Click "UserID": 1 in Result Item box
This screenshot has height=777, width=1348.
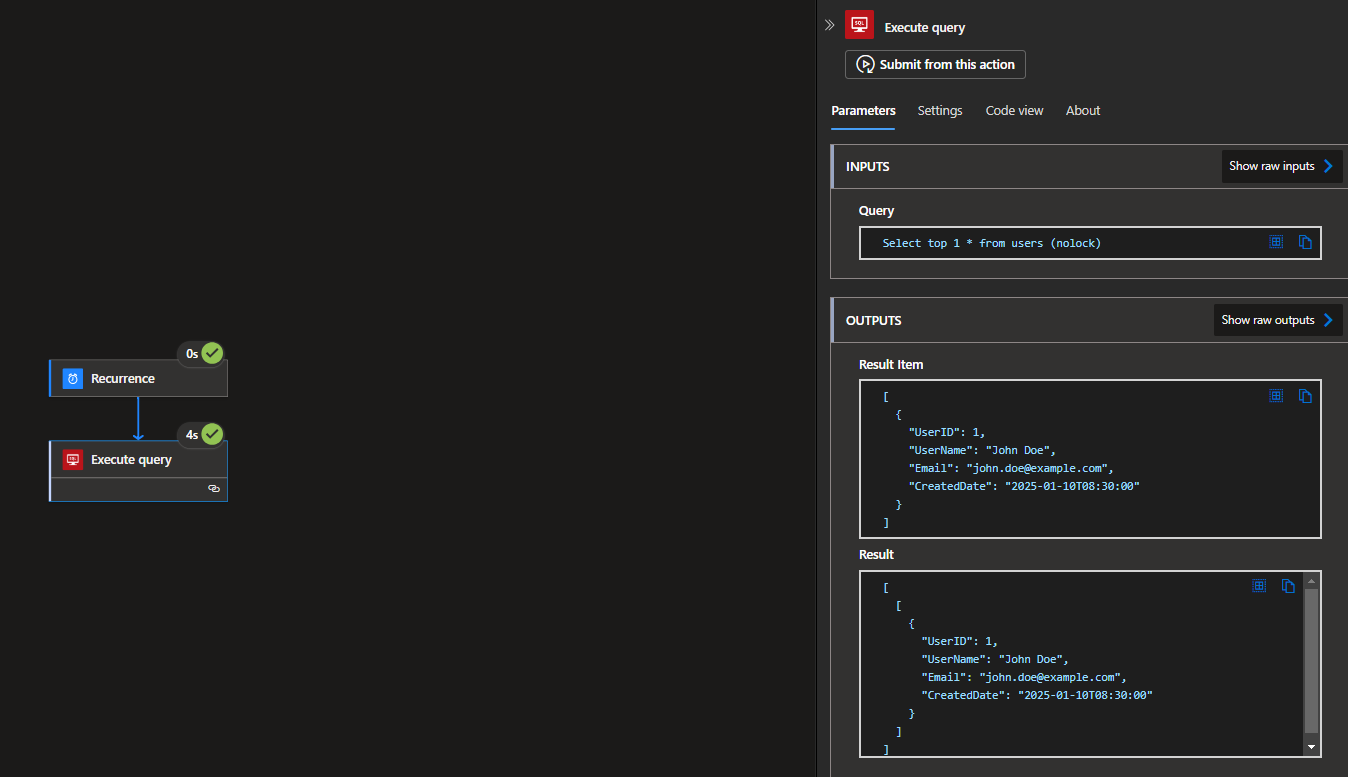click(947, 432)
